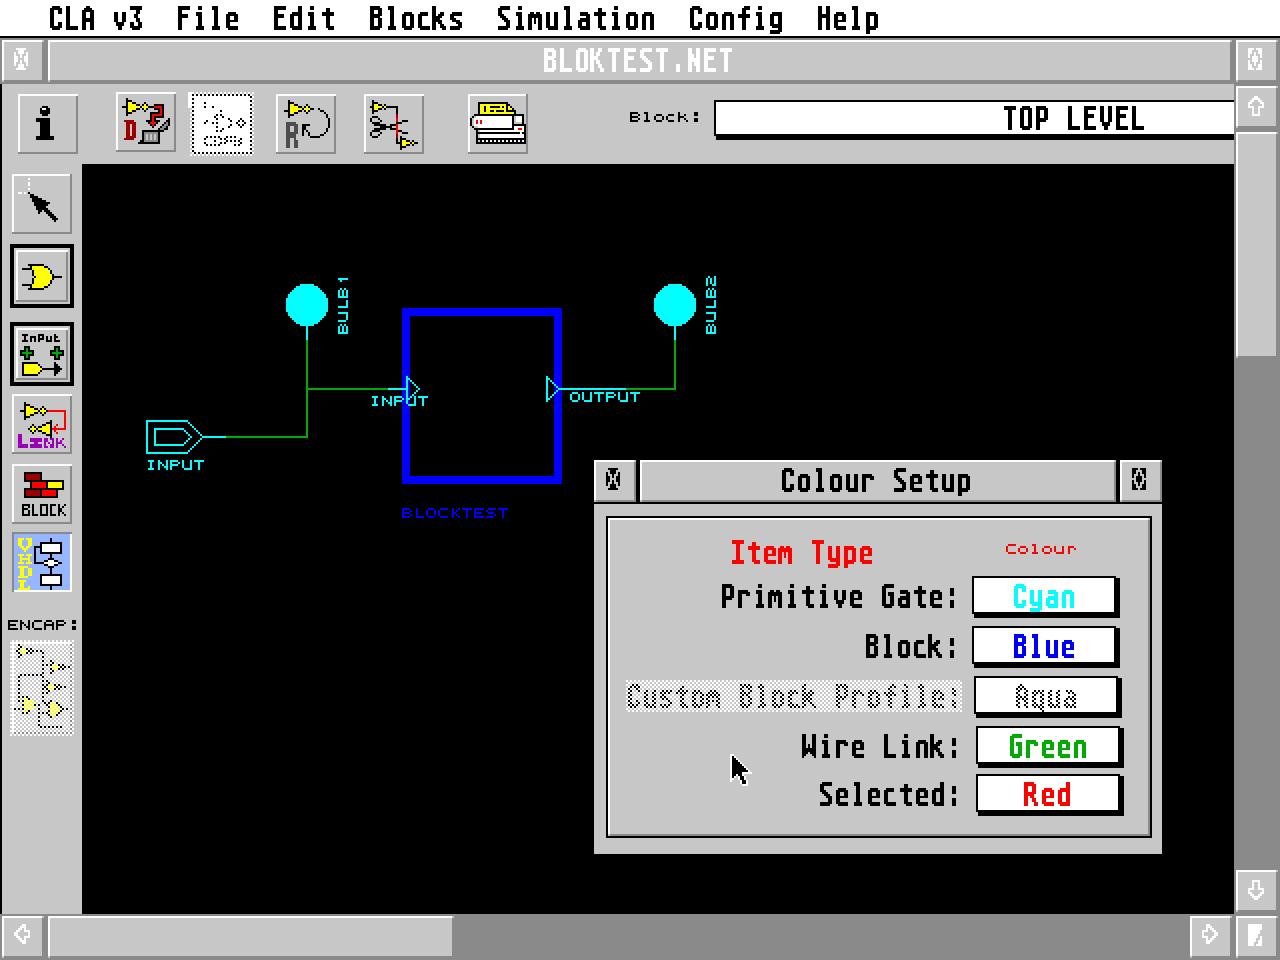Click the down arrow on the vertical scrollbar
This screenshot has height=960, width=1280.
pyautogui.click(x=1256, y=888)
